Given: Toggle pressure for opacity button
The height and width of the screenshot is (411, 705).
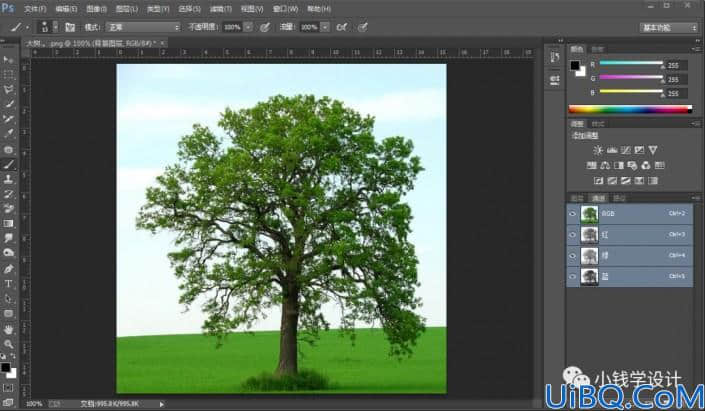Looking at the screenshot, I should click(x=265, y=27).
